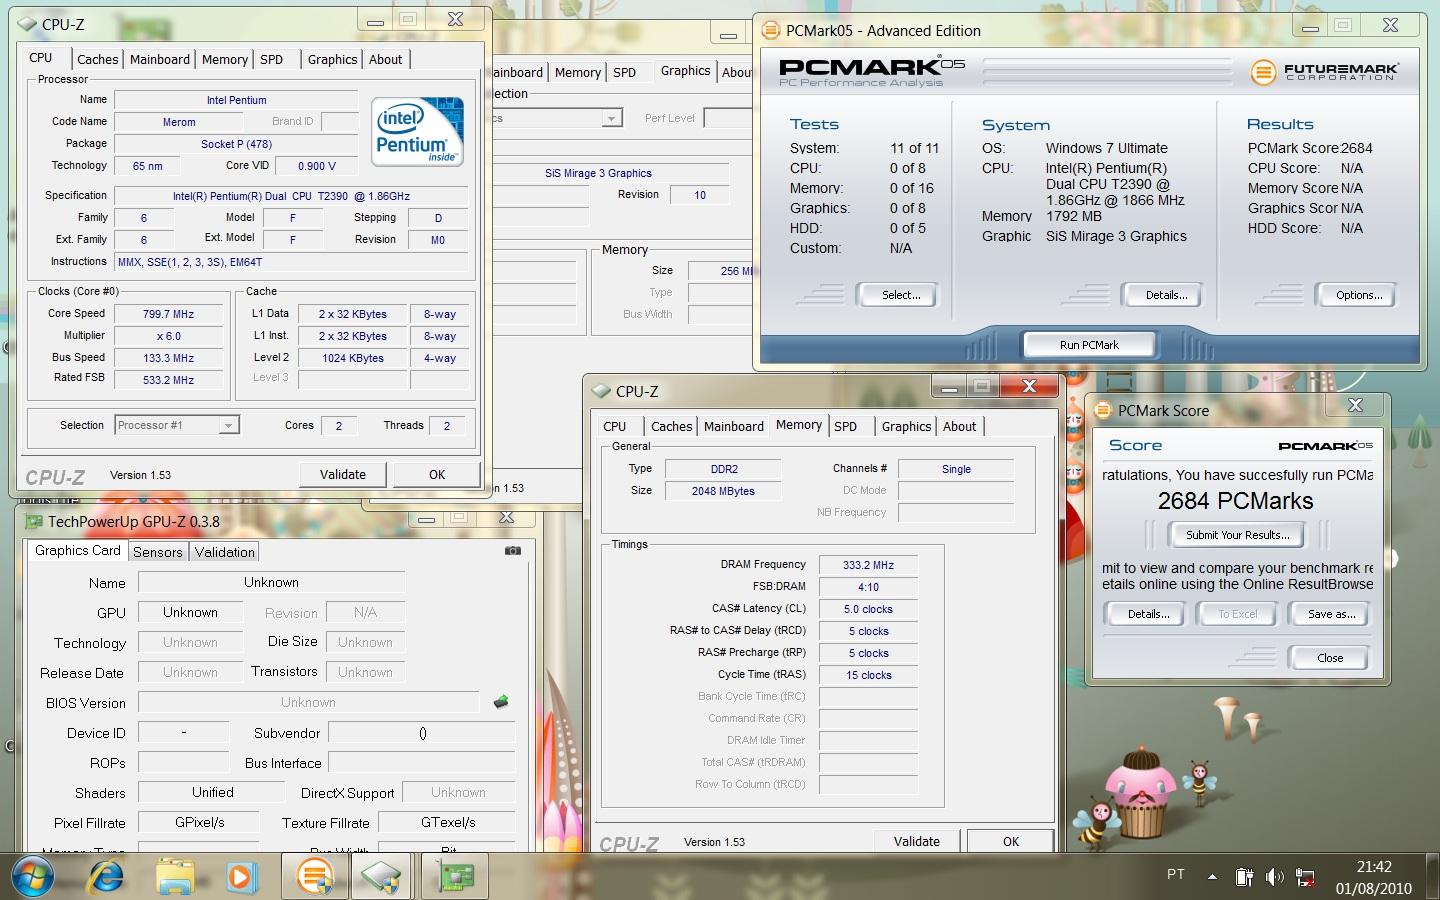Switch to Caches tab in top-left CPU-Z
Image resolution: width=1440 pixels, height=900 pixels.
[98, 59]
